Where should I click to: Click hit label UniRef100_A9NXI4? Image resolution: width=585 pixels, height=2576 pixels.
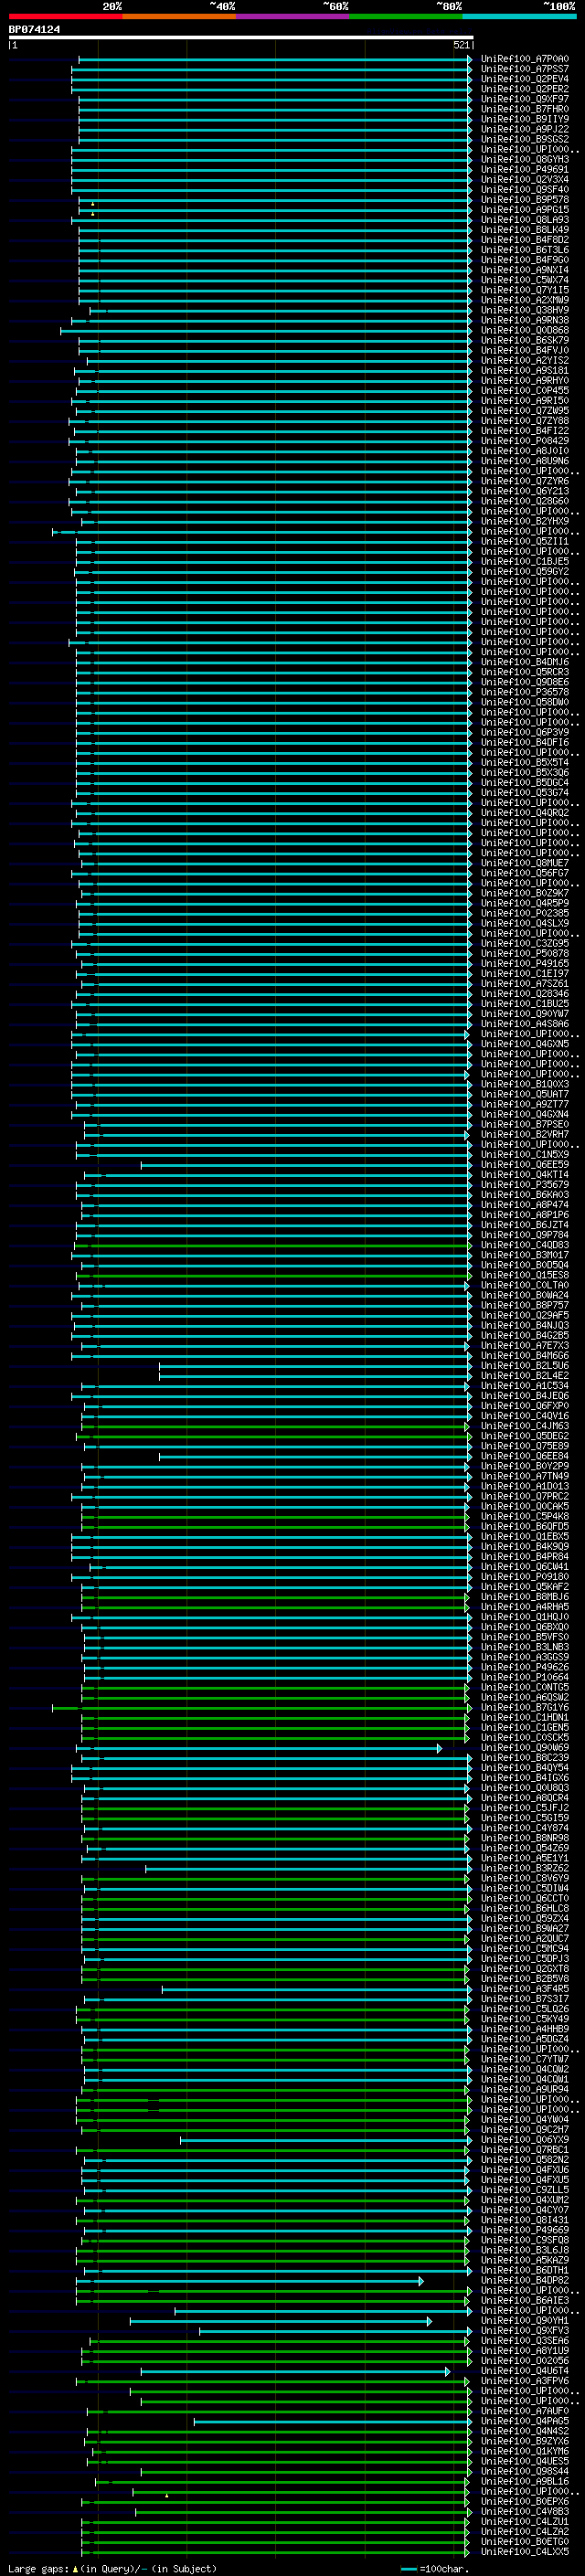(524, 270)
